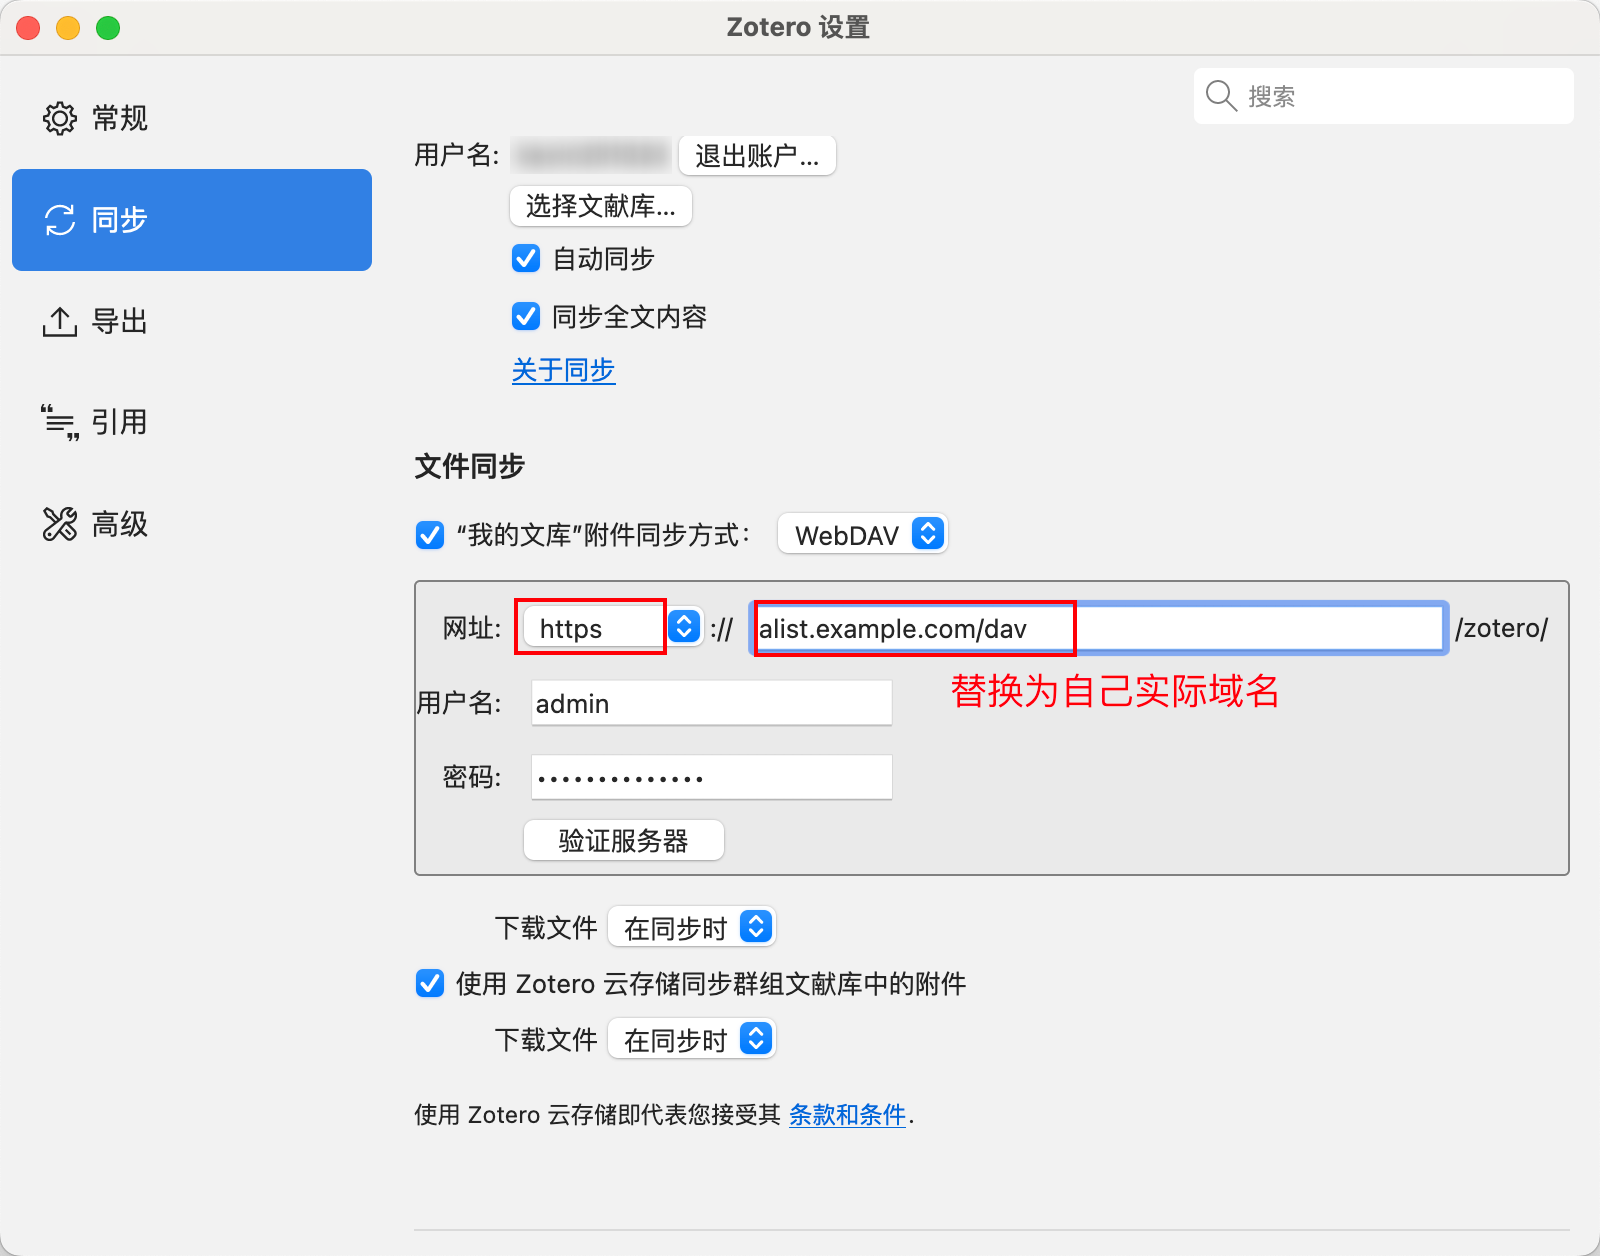Click the 密码 password field

click(x=711, y=777)
